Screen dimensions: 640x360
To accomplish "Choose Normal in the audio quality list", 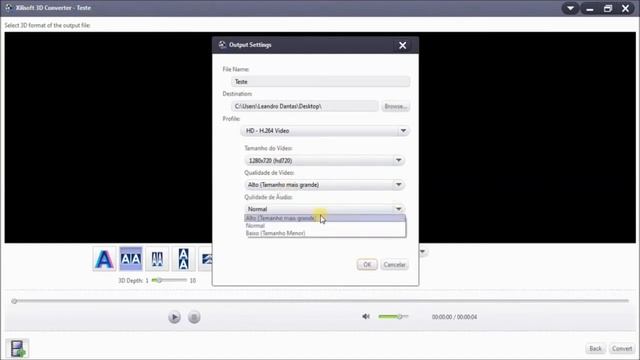I will pos(325,226).
